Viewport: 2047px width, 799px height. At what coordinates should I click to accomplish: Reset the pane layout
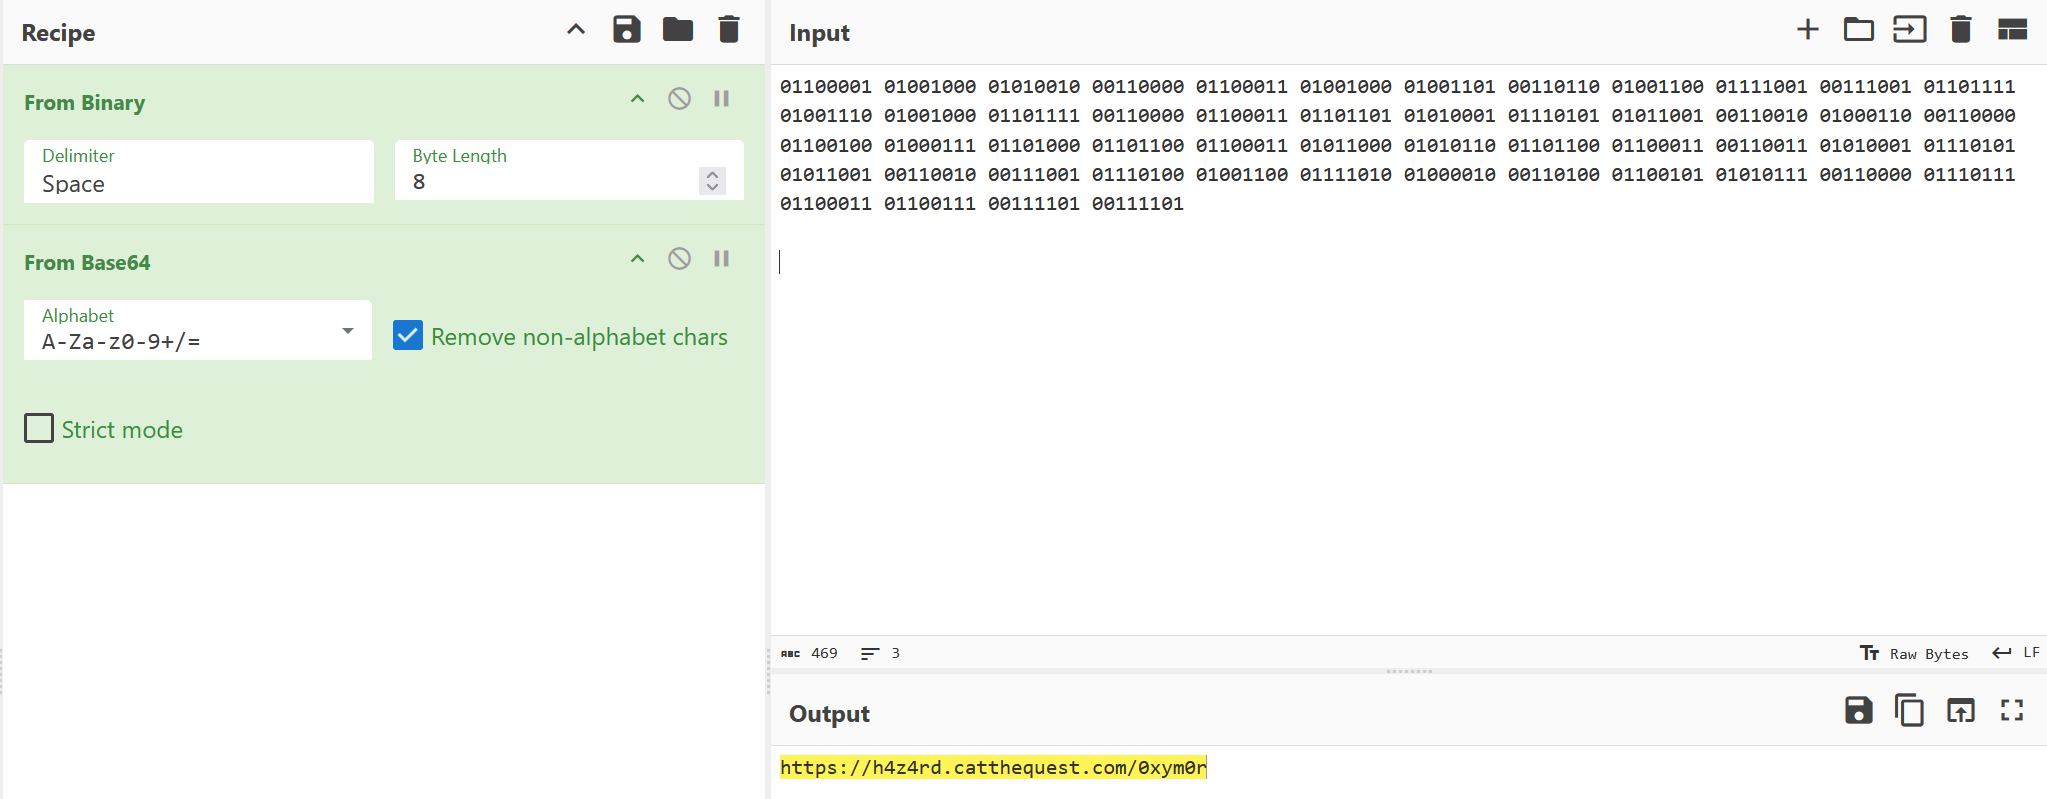pyautogui.click(x=2011, y=30)
